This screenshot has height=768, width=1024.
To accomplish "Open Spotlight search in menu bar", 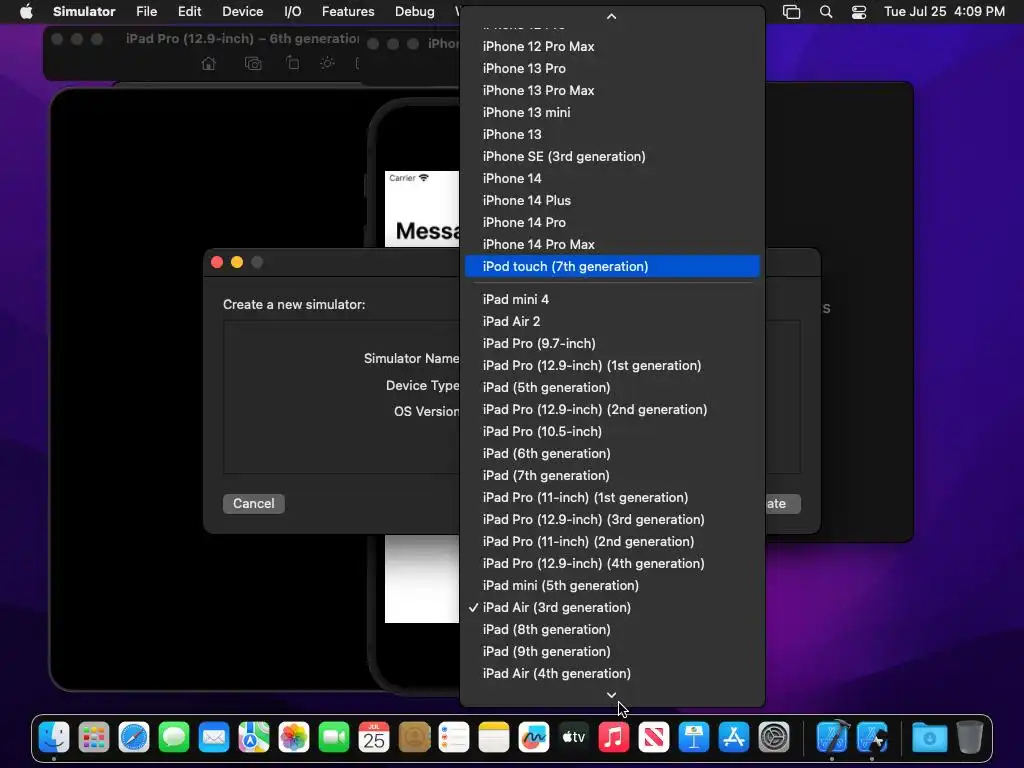I will coord(825,12).
